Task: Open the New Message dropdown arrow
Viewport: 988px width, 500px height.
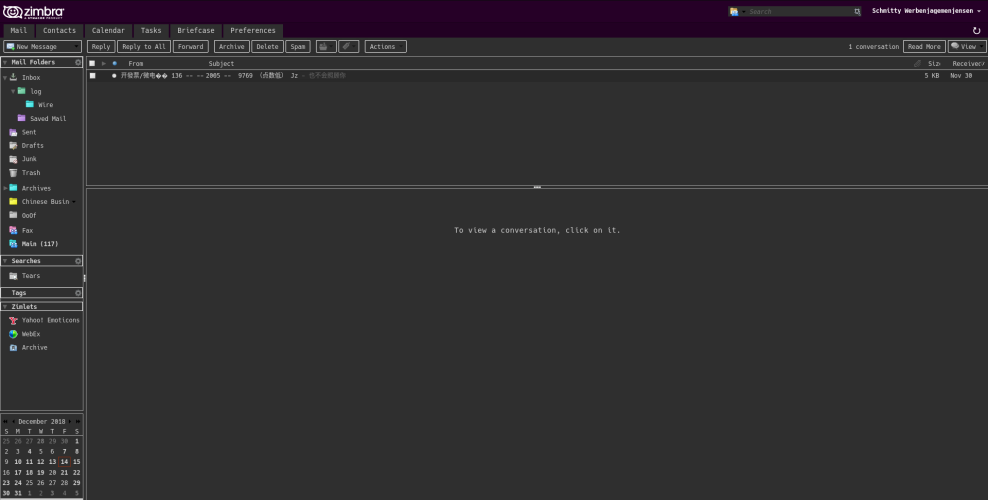Action: (x=77, y=47)
